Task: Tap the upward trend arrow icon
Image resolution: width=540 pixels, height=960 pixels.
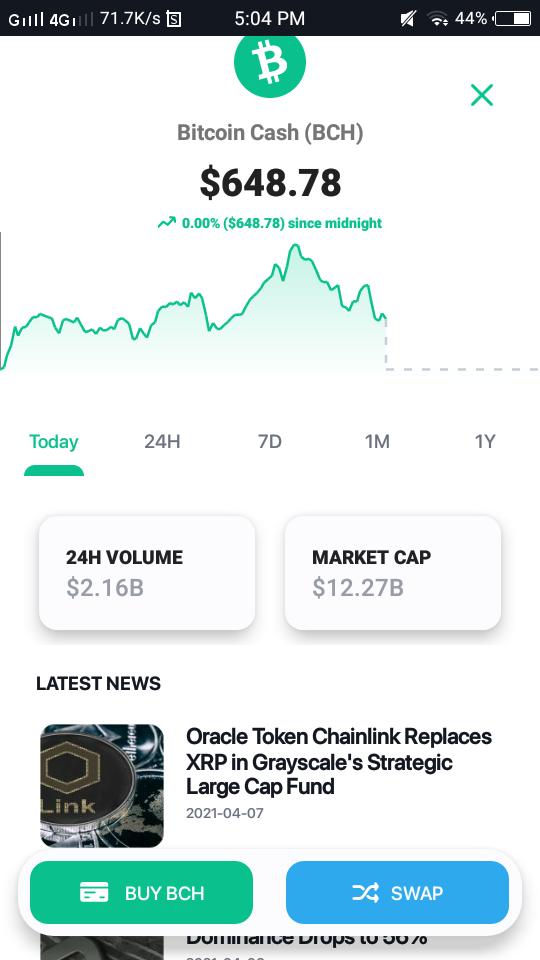Action: (167, 223)
